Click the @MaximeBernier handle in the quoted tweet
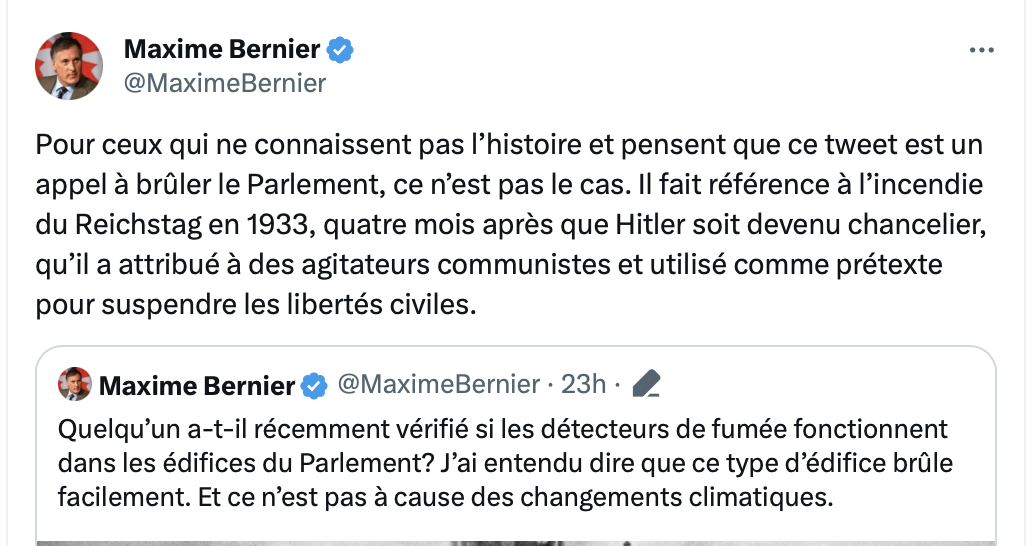The image size is (1032, 546). pos(439,384)
